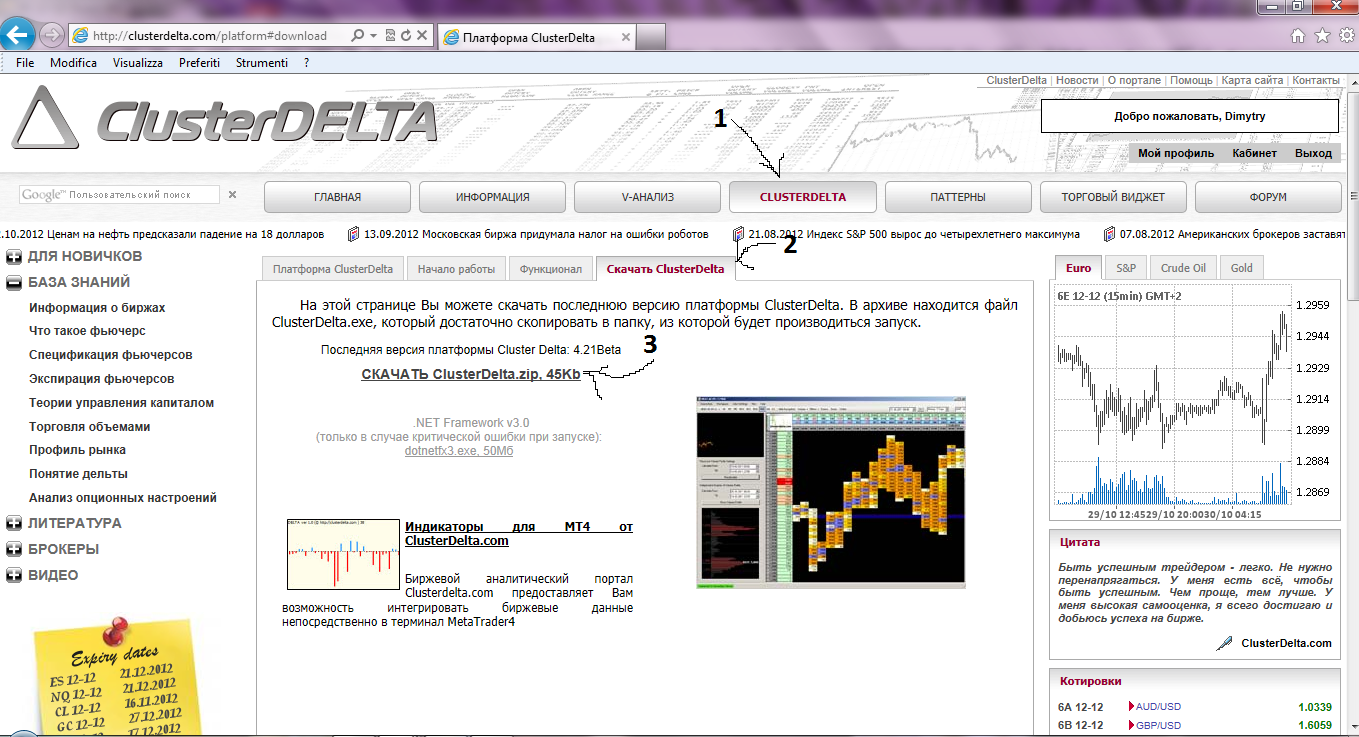Click the Выход logout link

point(1313,153)
